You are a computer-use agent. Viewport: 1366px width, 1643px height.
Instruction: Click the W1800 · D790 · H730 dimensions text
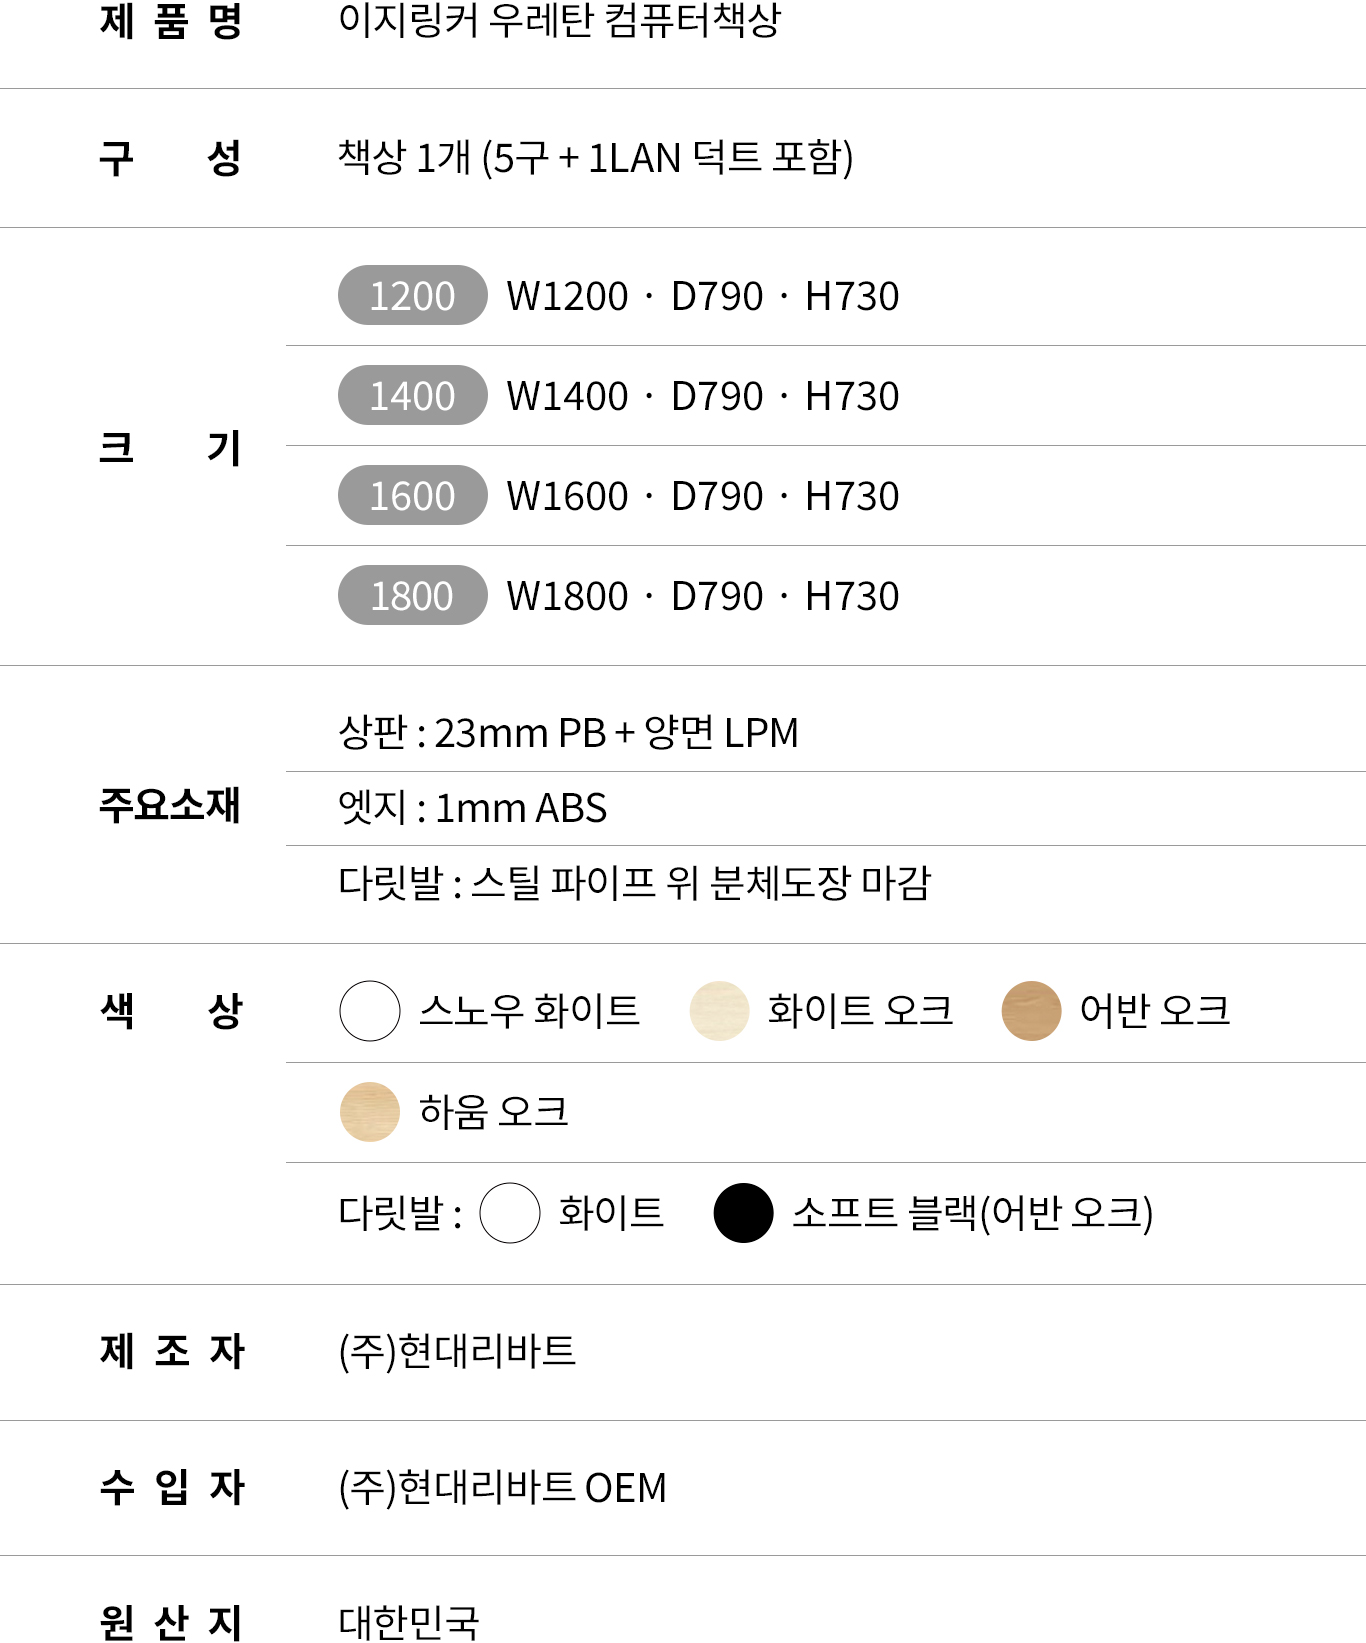pyautogui.click(x=703, y=596)
